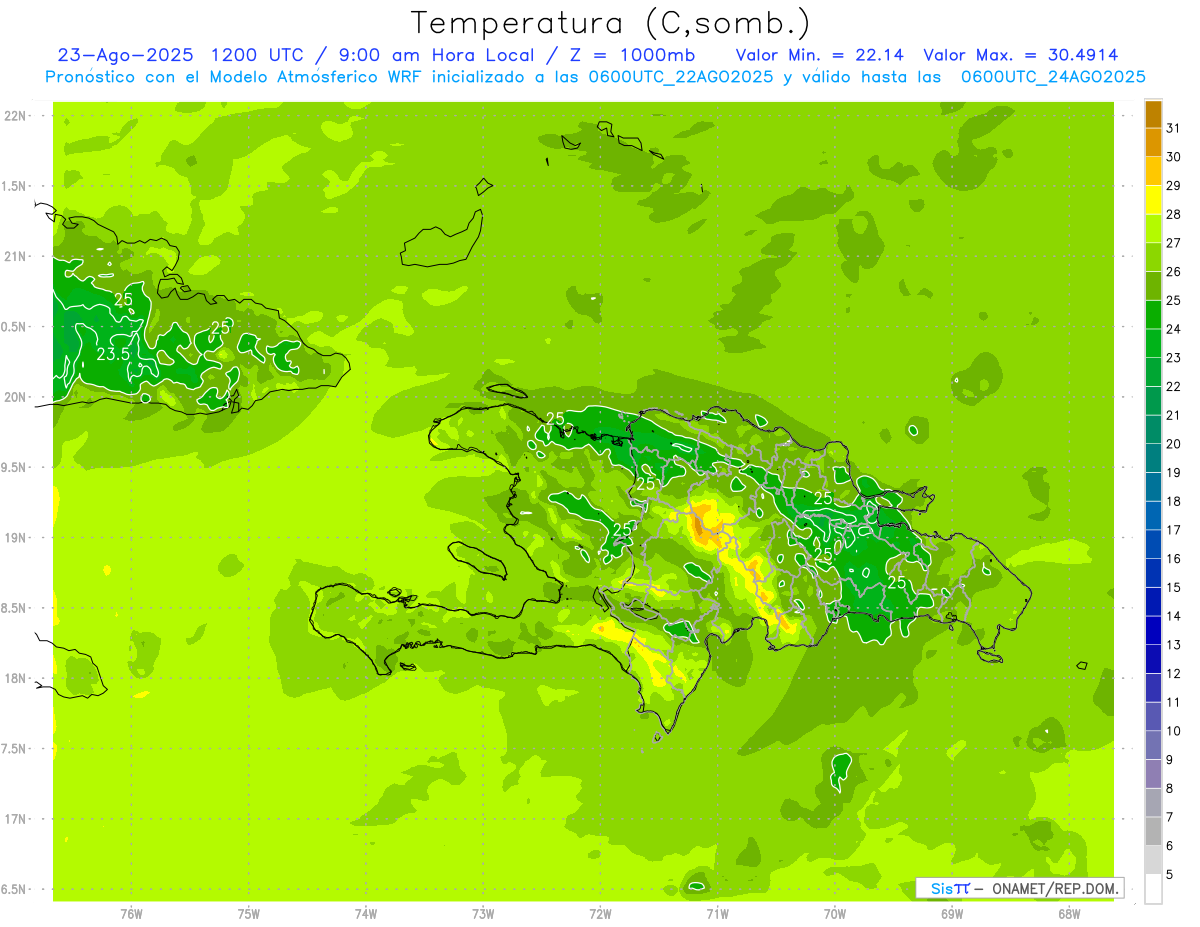Click the 70W longitude axis label
Screen dimensions: 1200x927
(x=835, y=914)
